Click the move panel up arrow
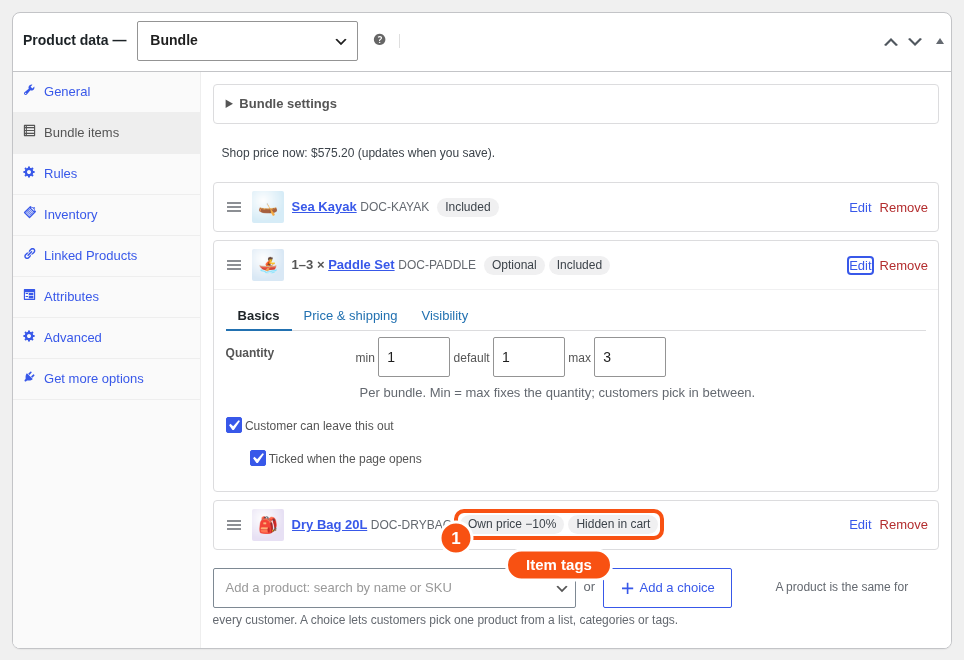Screen dimensions: 964x661 coord(890,42)
